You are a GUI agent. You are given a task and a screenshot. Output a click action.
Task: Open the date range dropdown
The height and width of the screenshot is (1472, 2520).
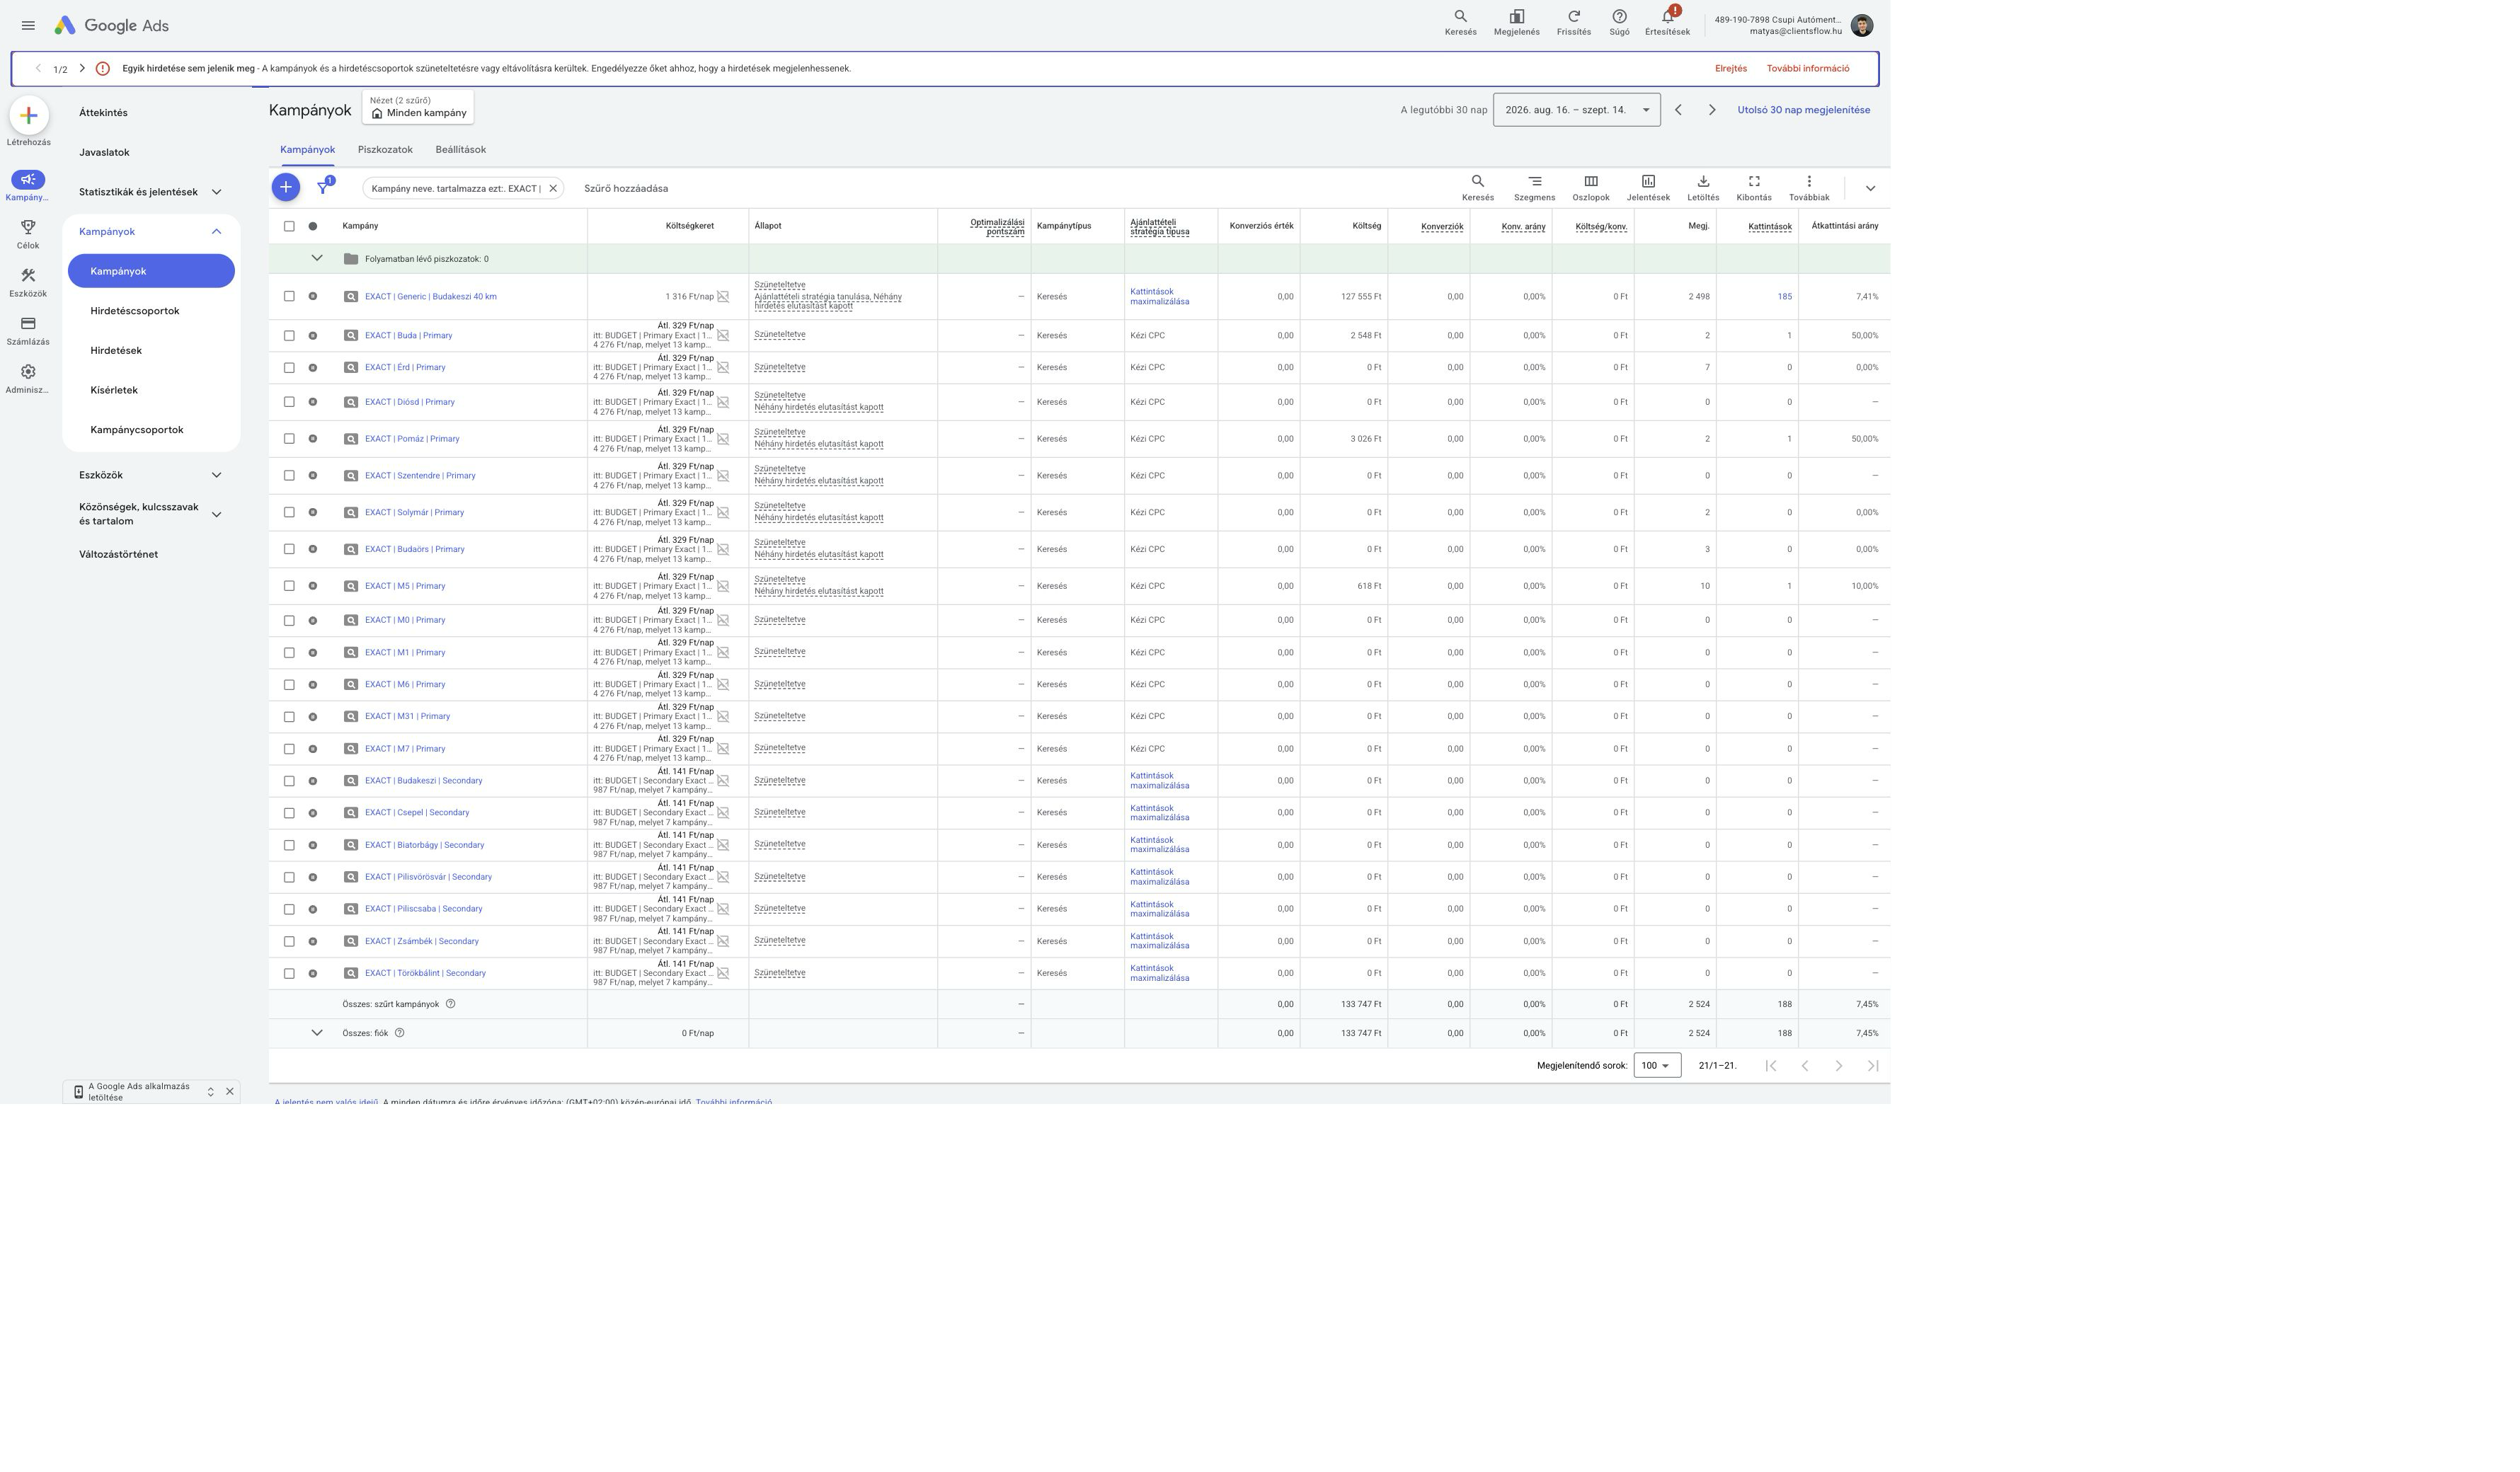pyautogui.click(x=1576, y=110)
